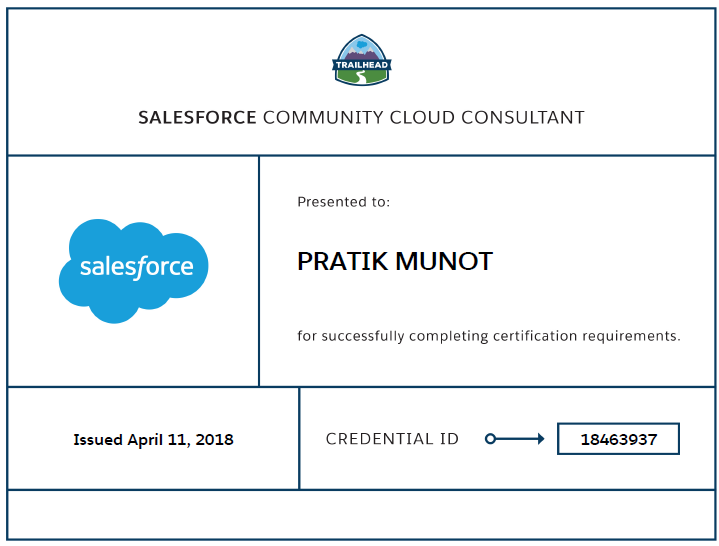The image size is (719, 546).
Task: Select the certificate title 'Salesforce Community Cloud Consultant'
Action: tap(361, 118)
